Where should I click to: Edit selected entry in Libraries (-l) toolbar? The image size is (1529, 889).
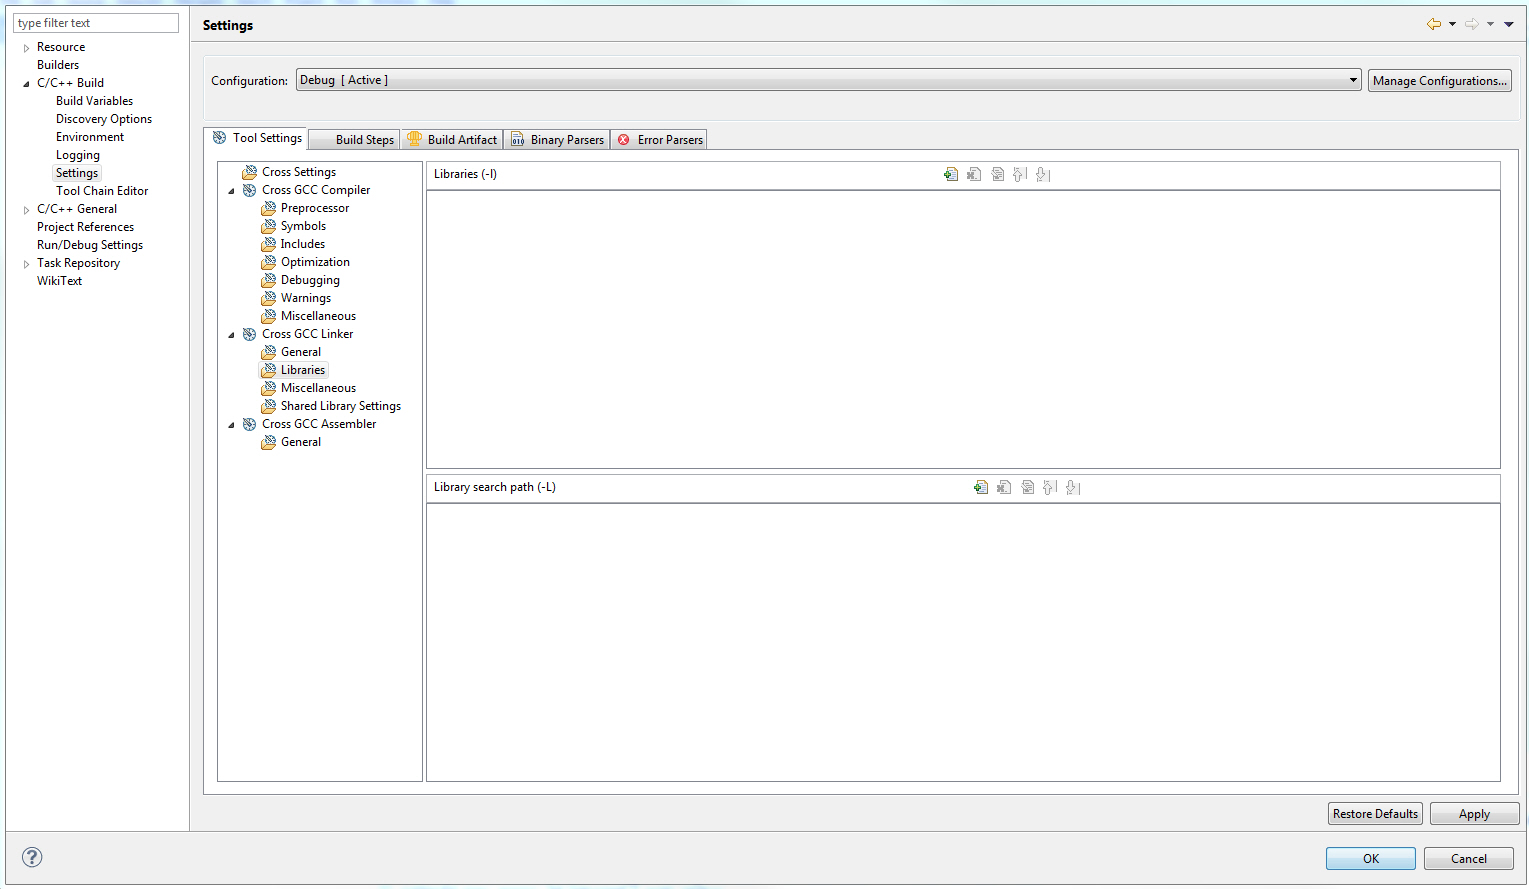997,174
